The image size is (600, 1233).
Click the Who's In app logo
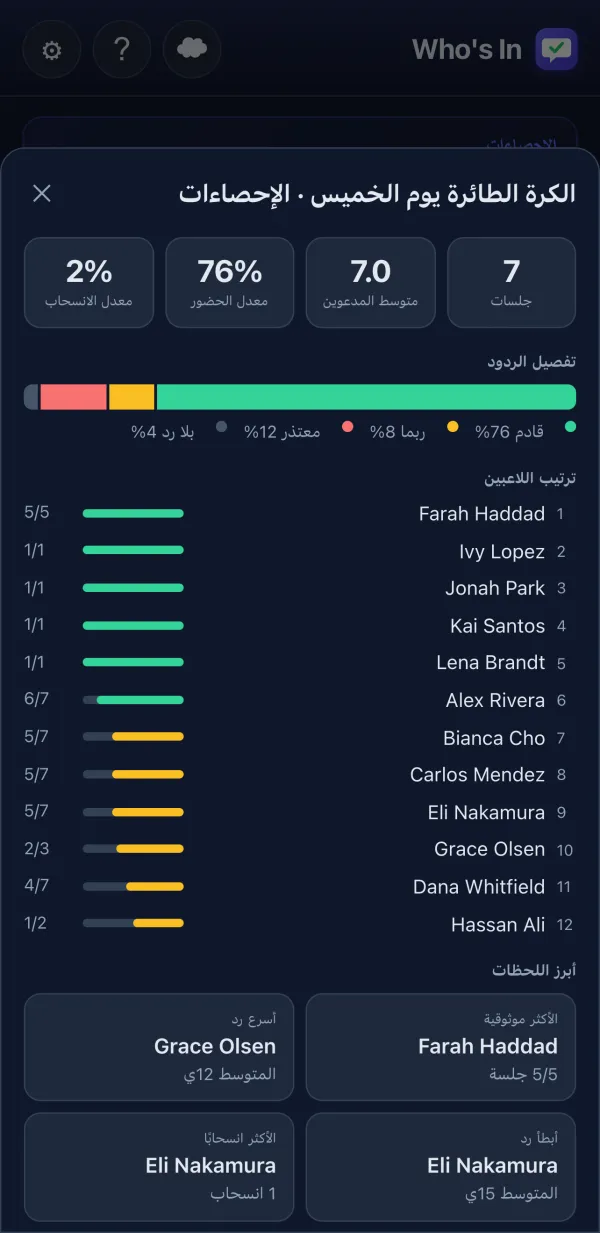pos(556,49)
